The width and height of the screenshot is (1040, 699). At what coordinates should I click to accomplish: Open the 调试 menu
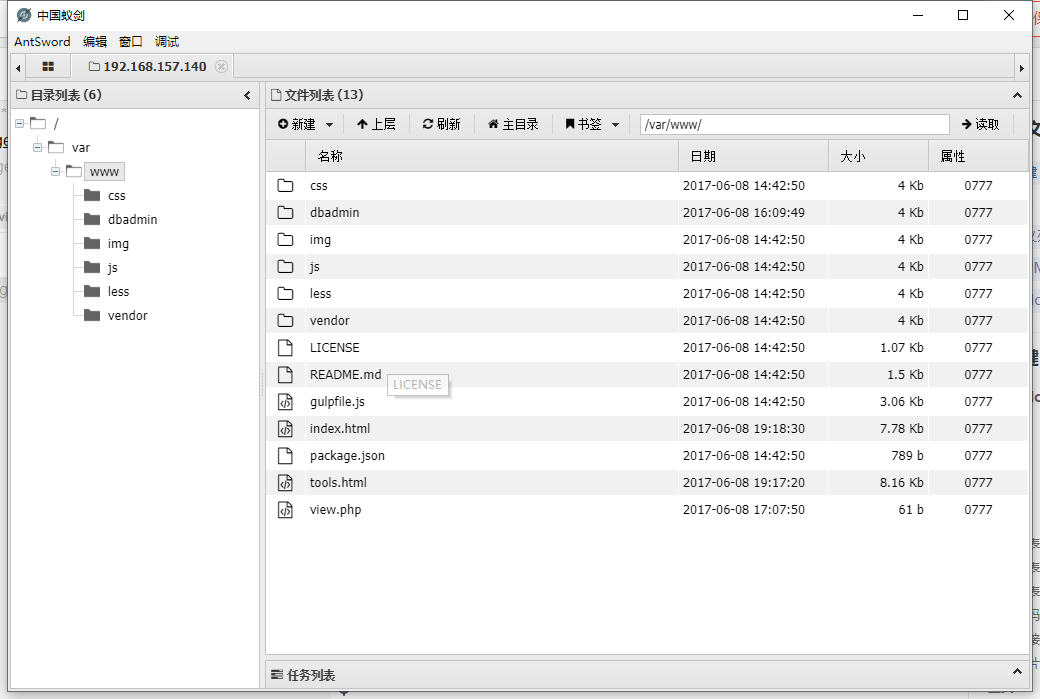[167, 42]
